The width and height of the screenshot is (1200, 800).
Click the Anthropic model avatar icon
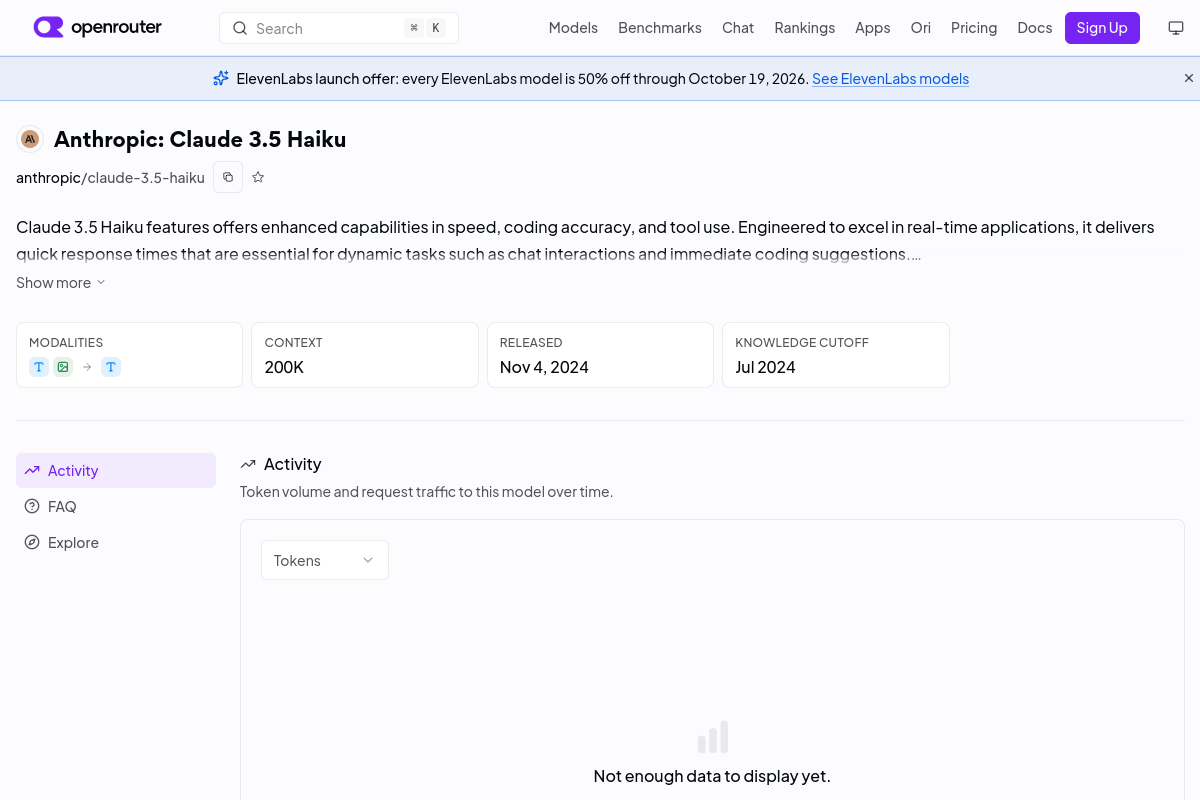pyautogui.click(x=30, y=139)
